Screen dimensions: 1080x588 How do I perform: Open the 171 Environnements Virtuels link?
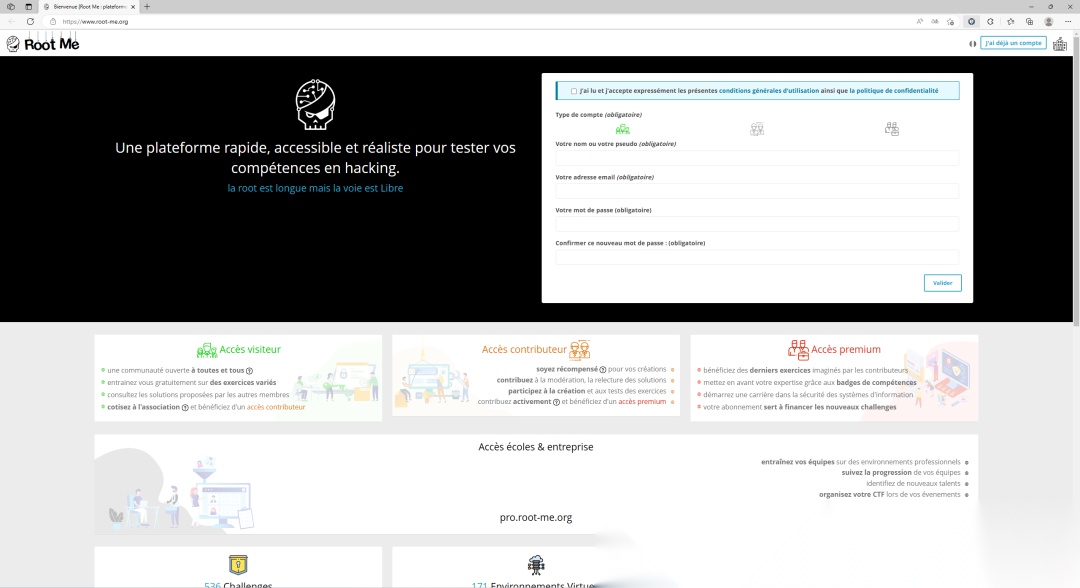point(532,585)
